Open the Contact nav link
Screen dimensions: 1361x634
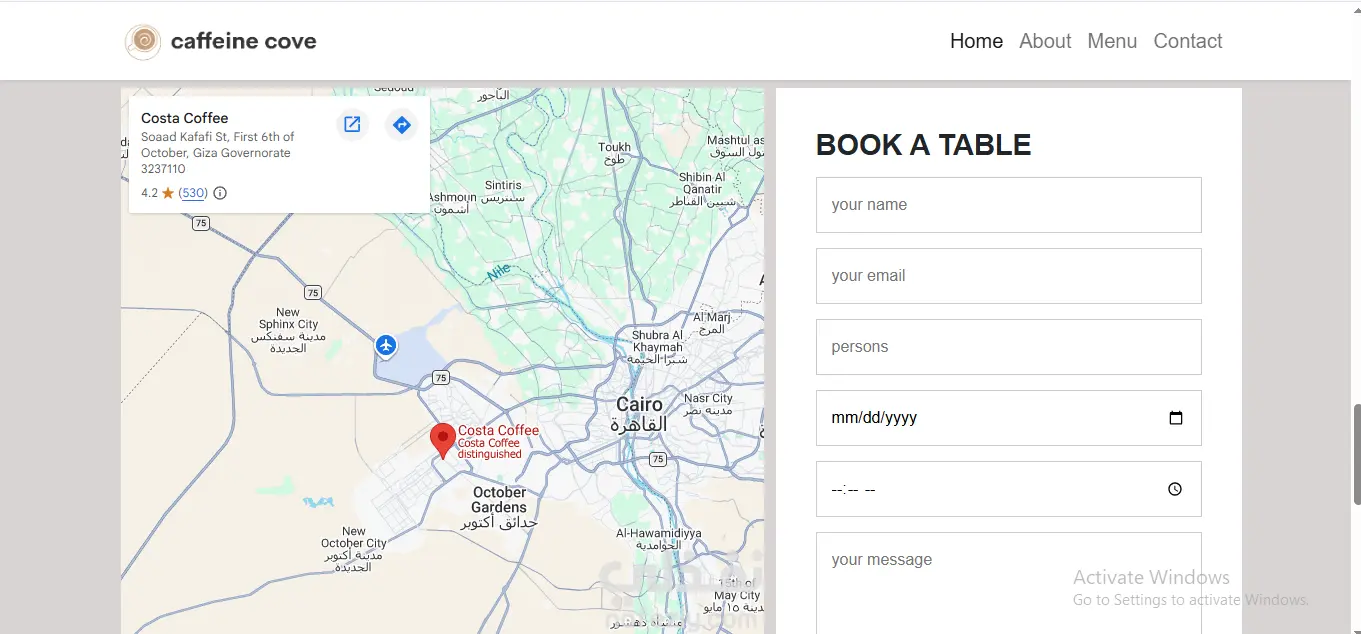pos(1188,41)
